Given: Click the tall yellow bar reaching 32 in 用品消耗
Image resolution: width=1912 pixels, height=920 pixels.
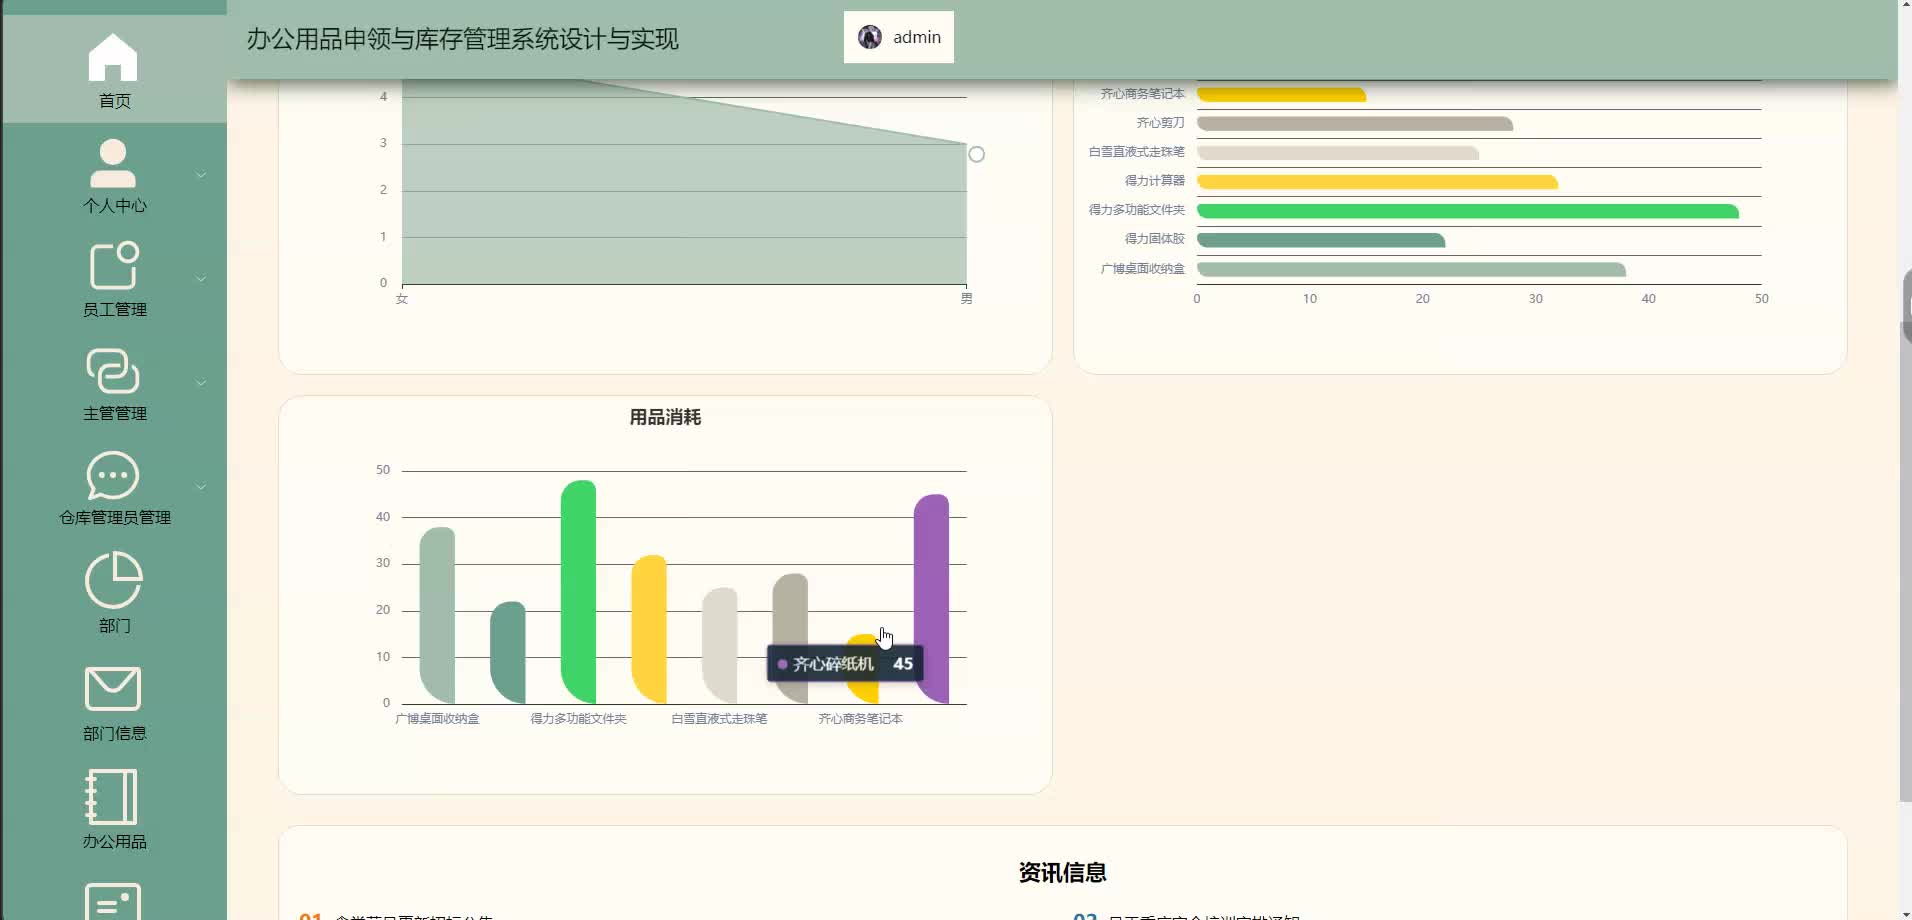Looking at the screenshot, I should pos(649,629).
